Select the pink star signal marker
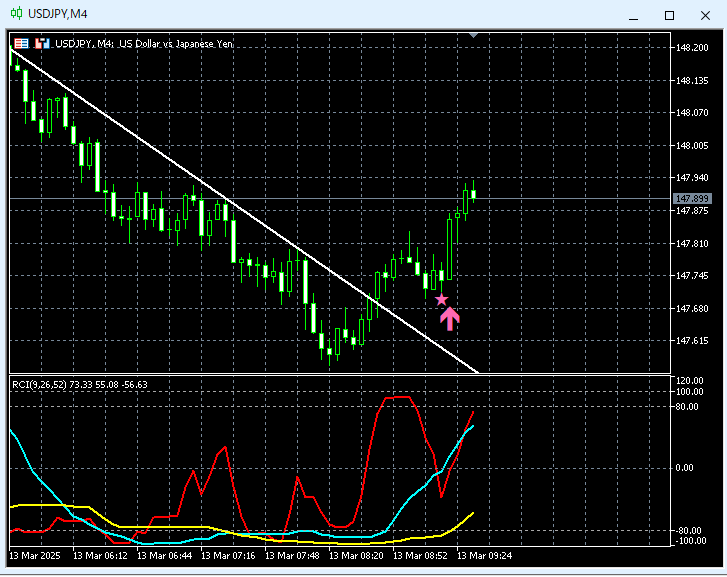Screen dimensions: 727x577 (x=441, y=300)
